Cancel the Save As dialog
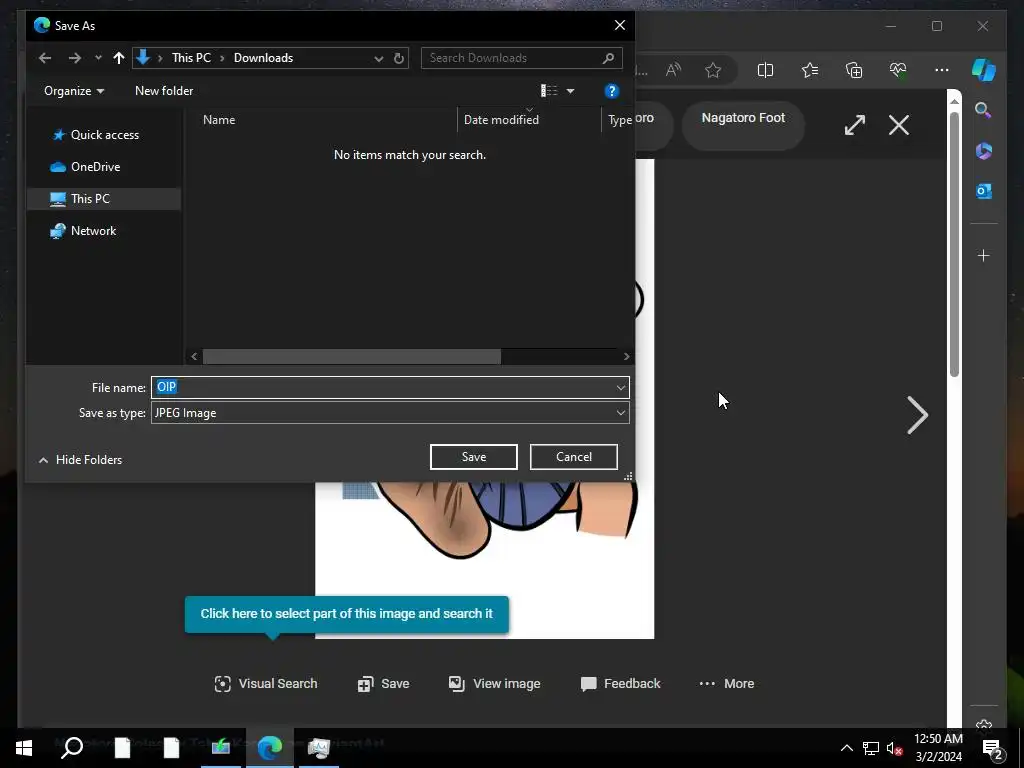 click(573, 456)
